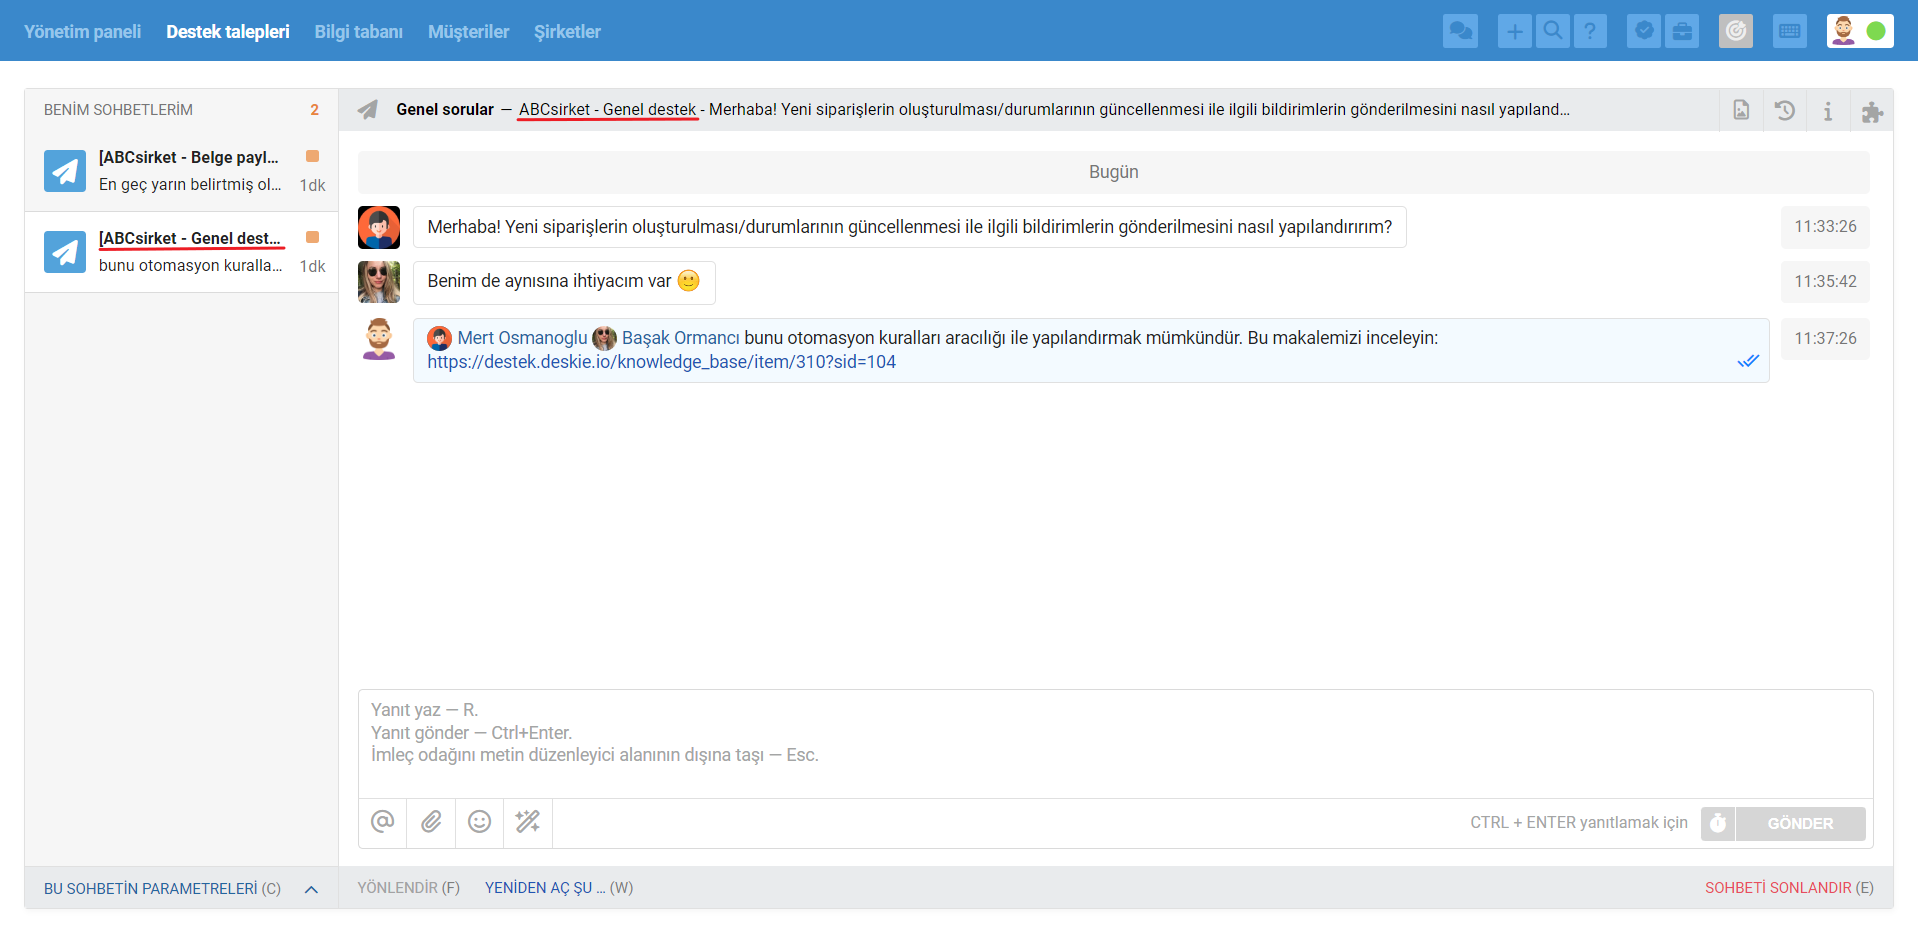Open the emoji picker smiley icon
The image size is (1918, 933).
coord(480,822)
